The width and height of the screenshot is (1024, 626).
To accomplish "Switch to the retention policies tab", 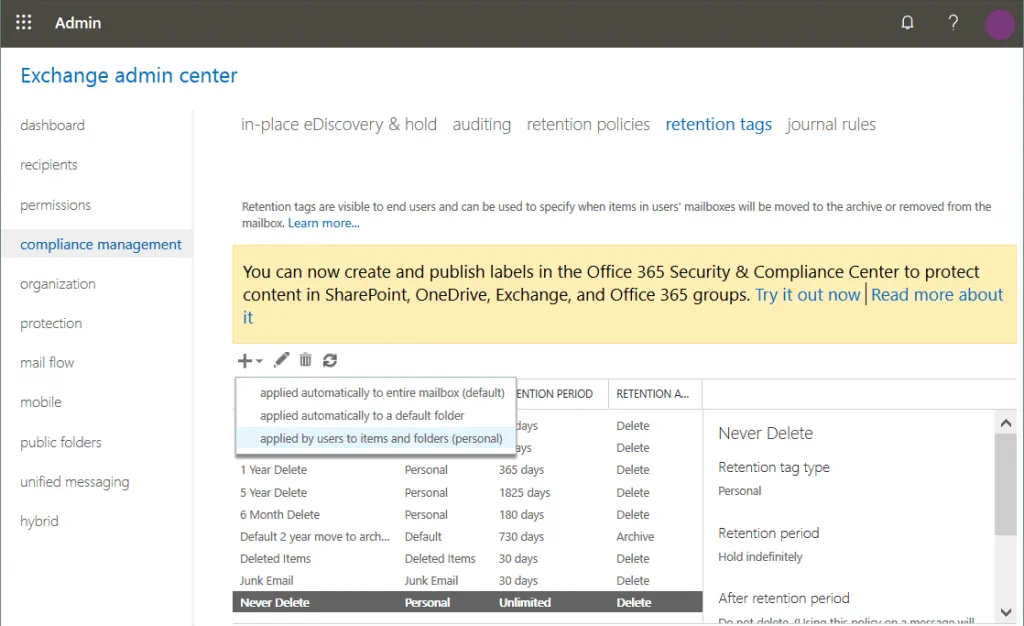I will click(588, 124).
